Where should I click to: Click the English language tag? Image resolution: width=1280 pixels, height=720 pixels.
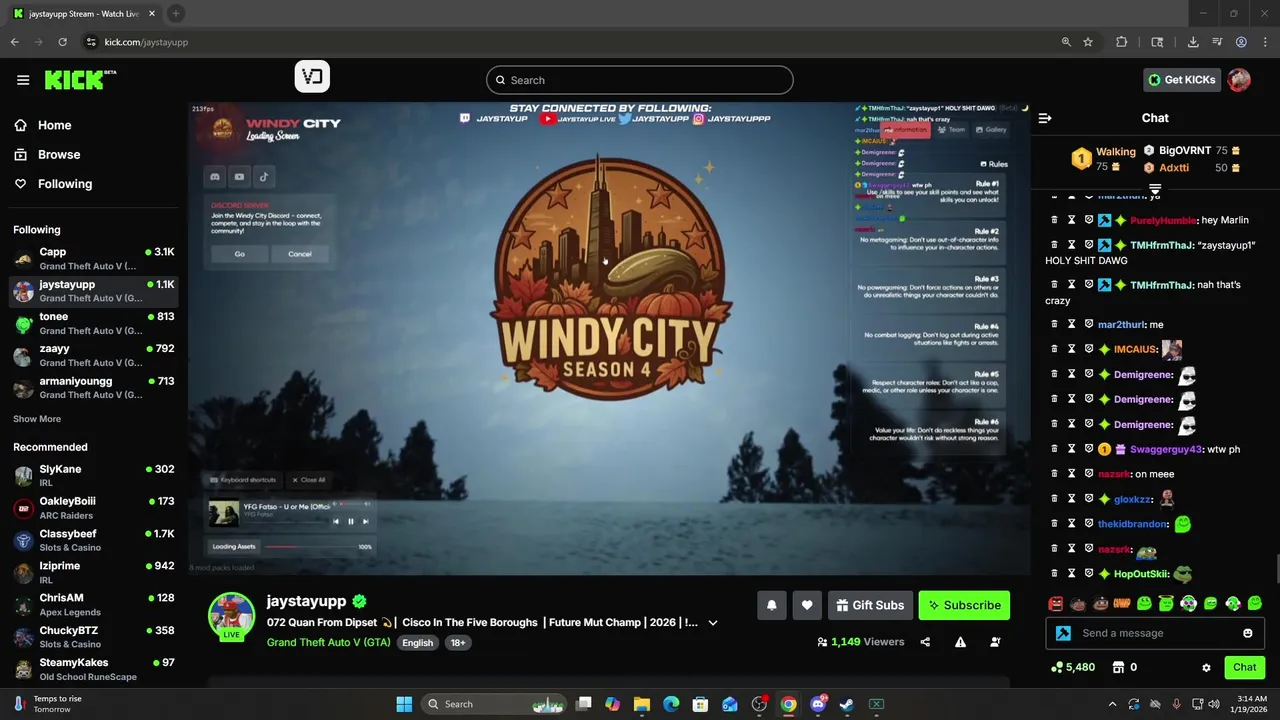coord(417,643)
